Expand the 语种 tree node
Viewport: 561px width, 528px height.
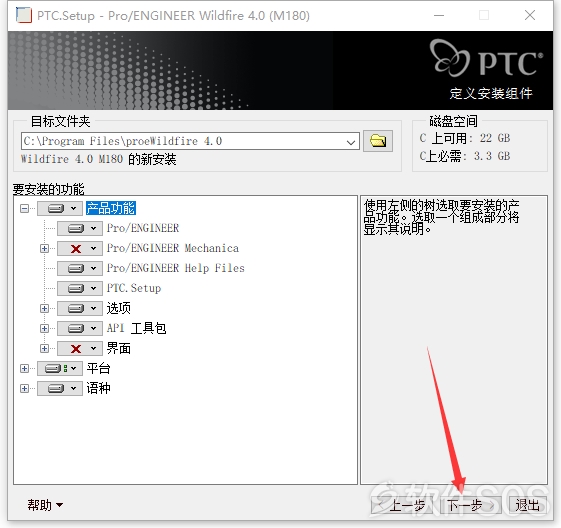pyautogui.click(x=24, y=388)
